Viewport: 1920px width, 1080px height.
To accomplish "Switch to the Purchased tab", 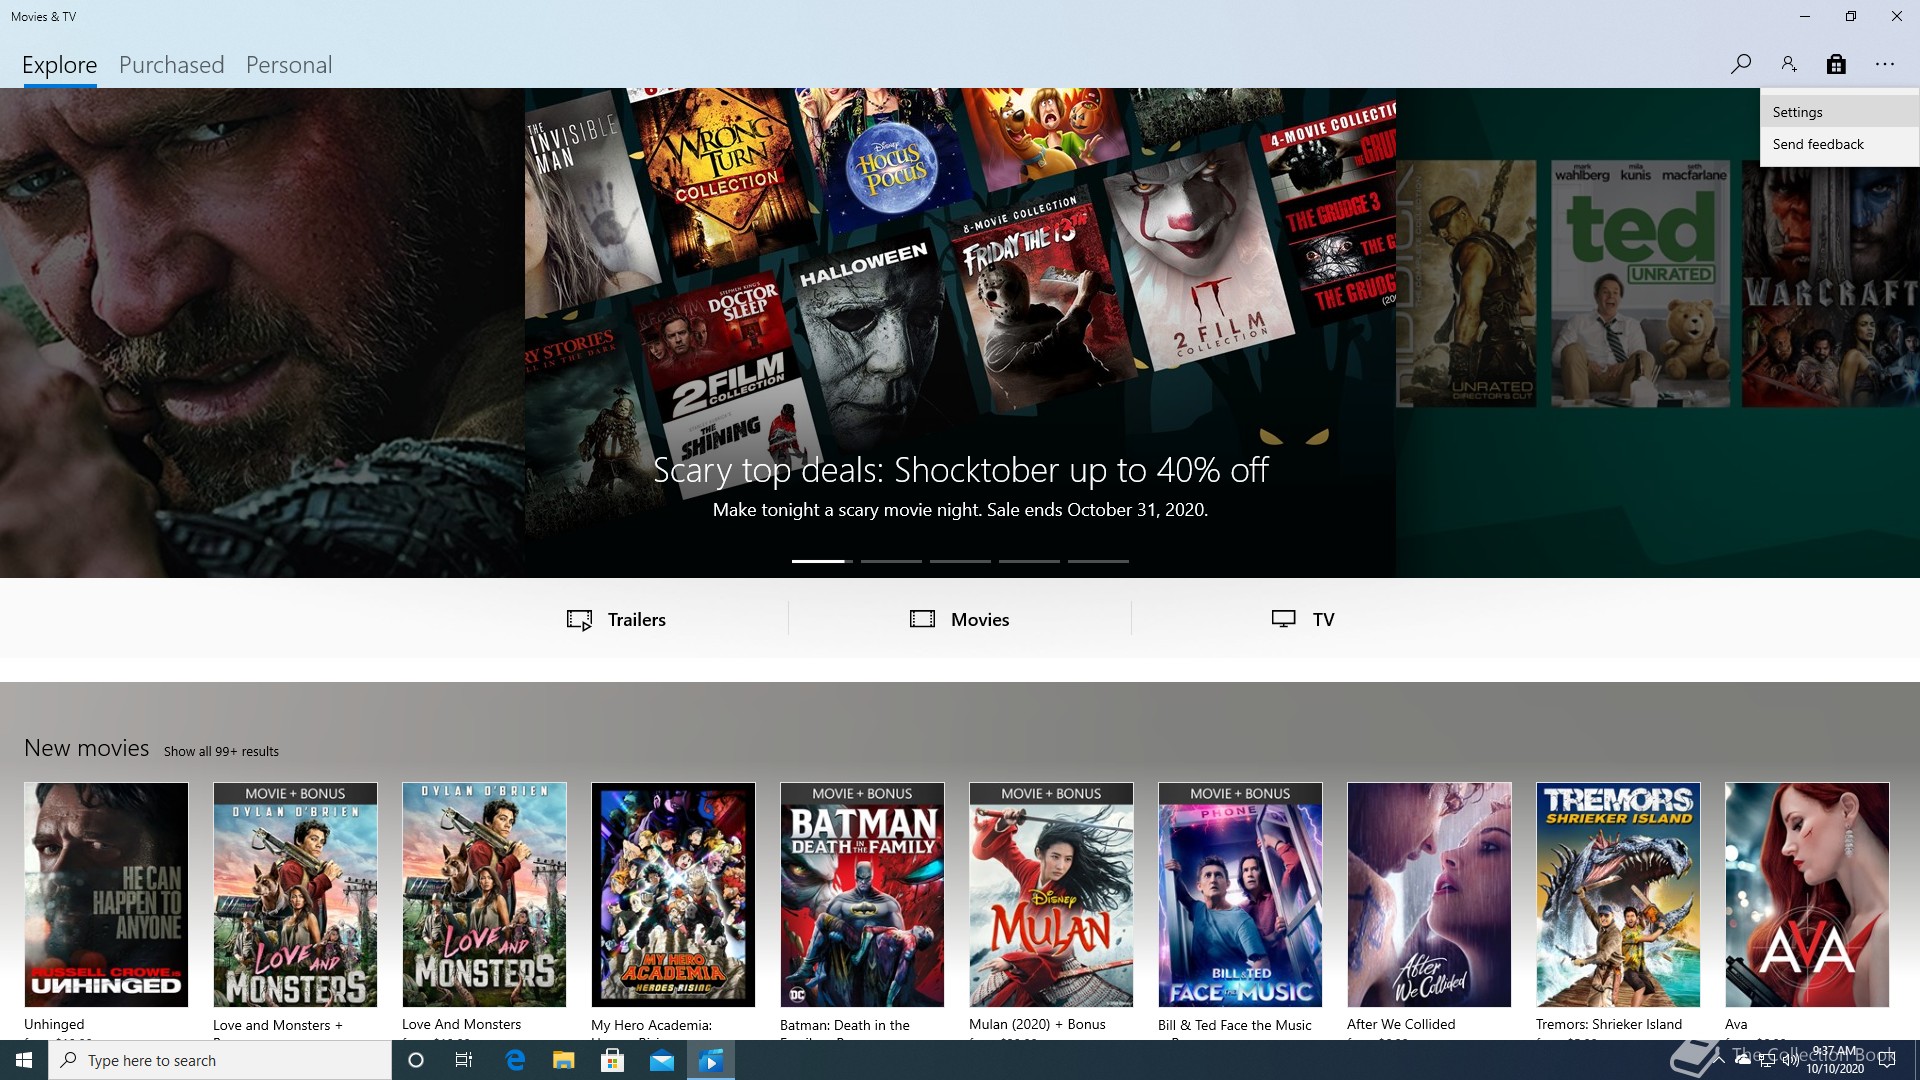I will tap(171, 65).
